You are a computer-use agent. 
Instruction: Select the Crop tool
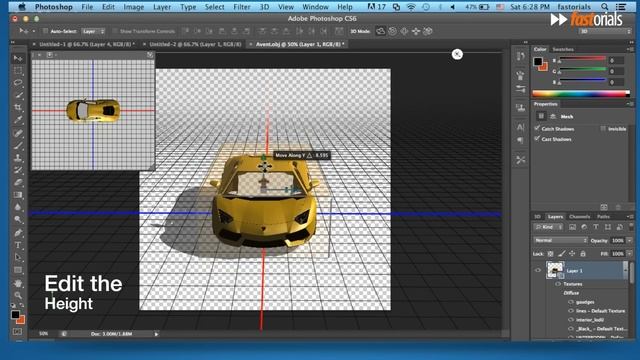[x=18, y=108]
